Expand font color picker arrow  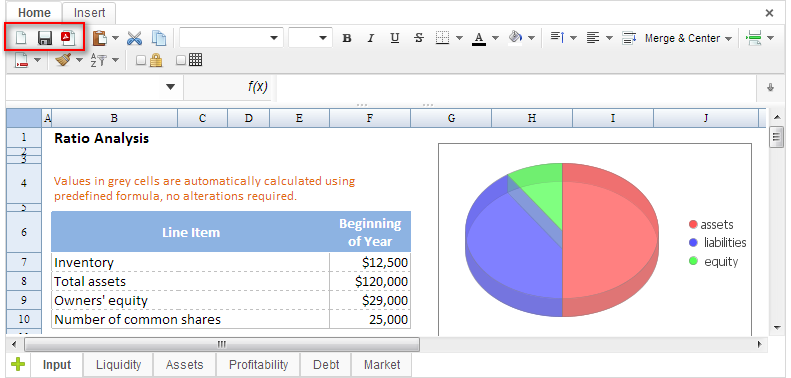(x=495, y=38)
